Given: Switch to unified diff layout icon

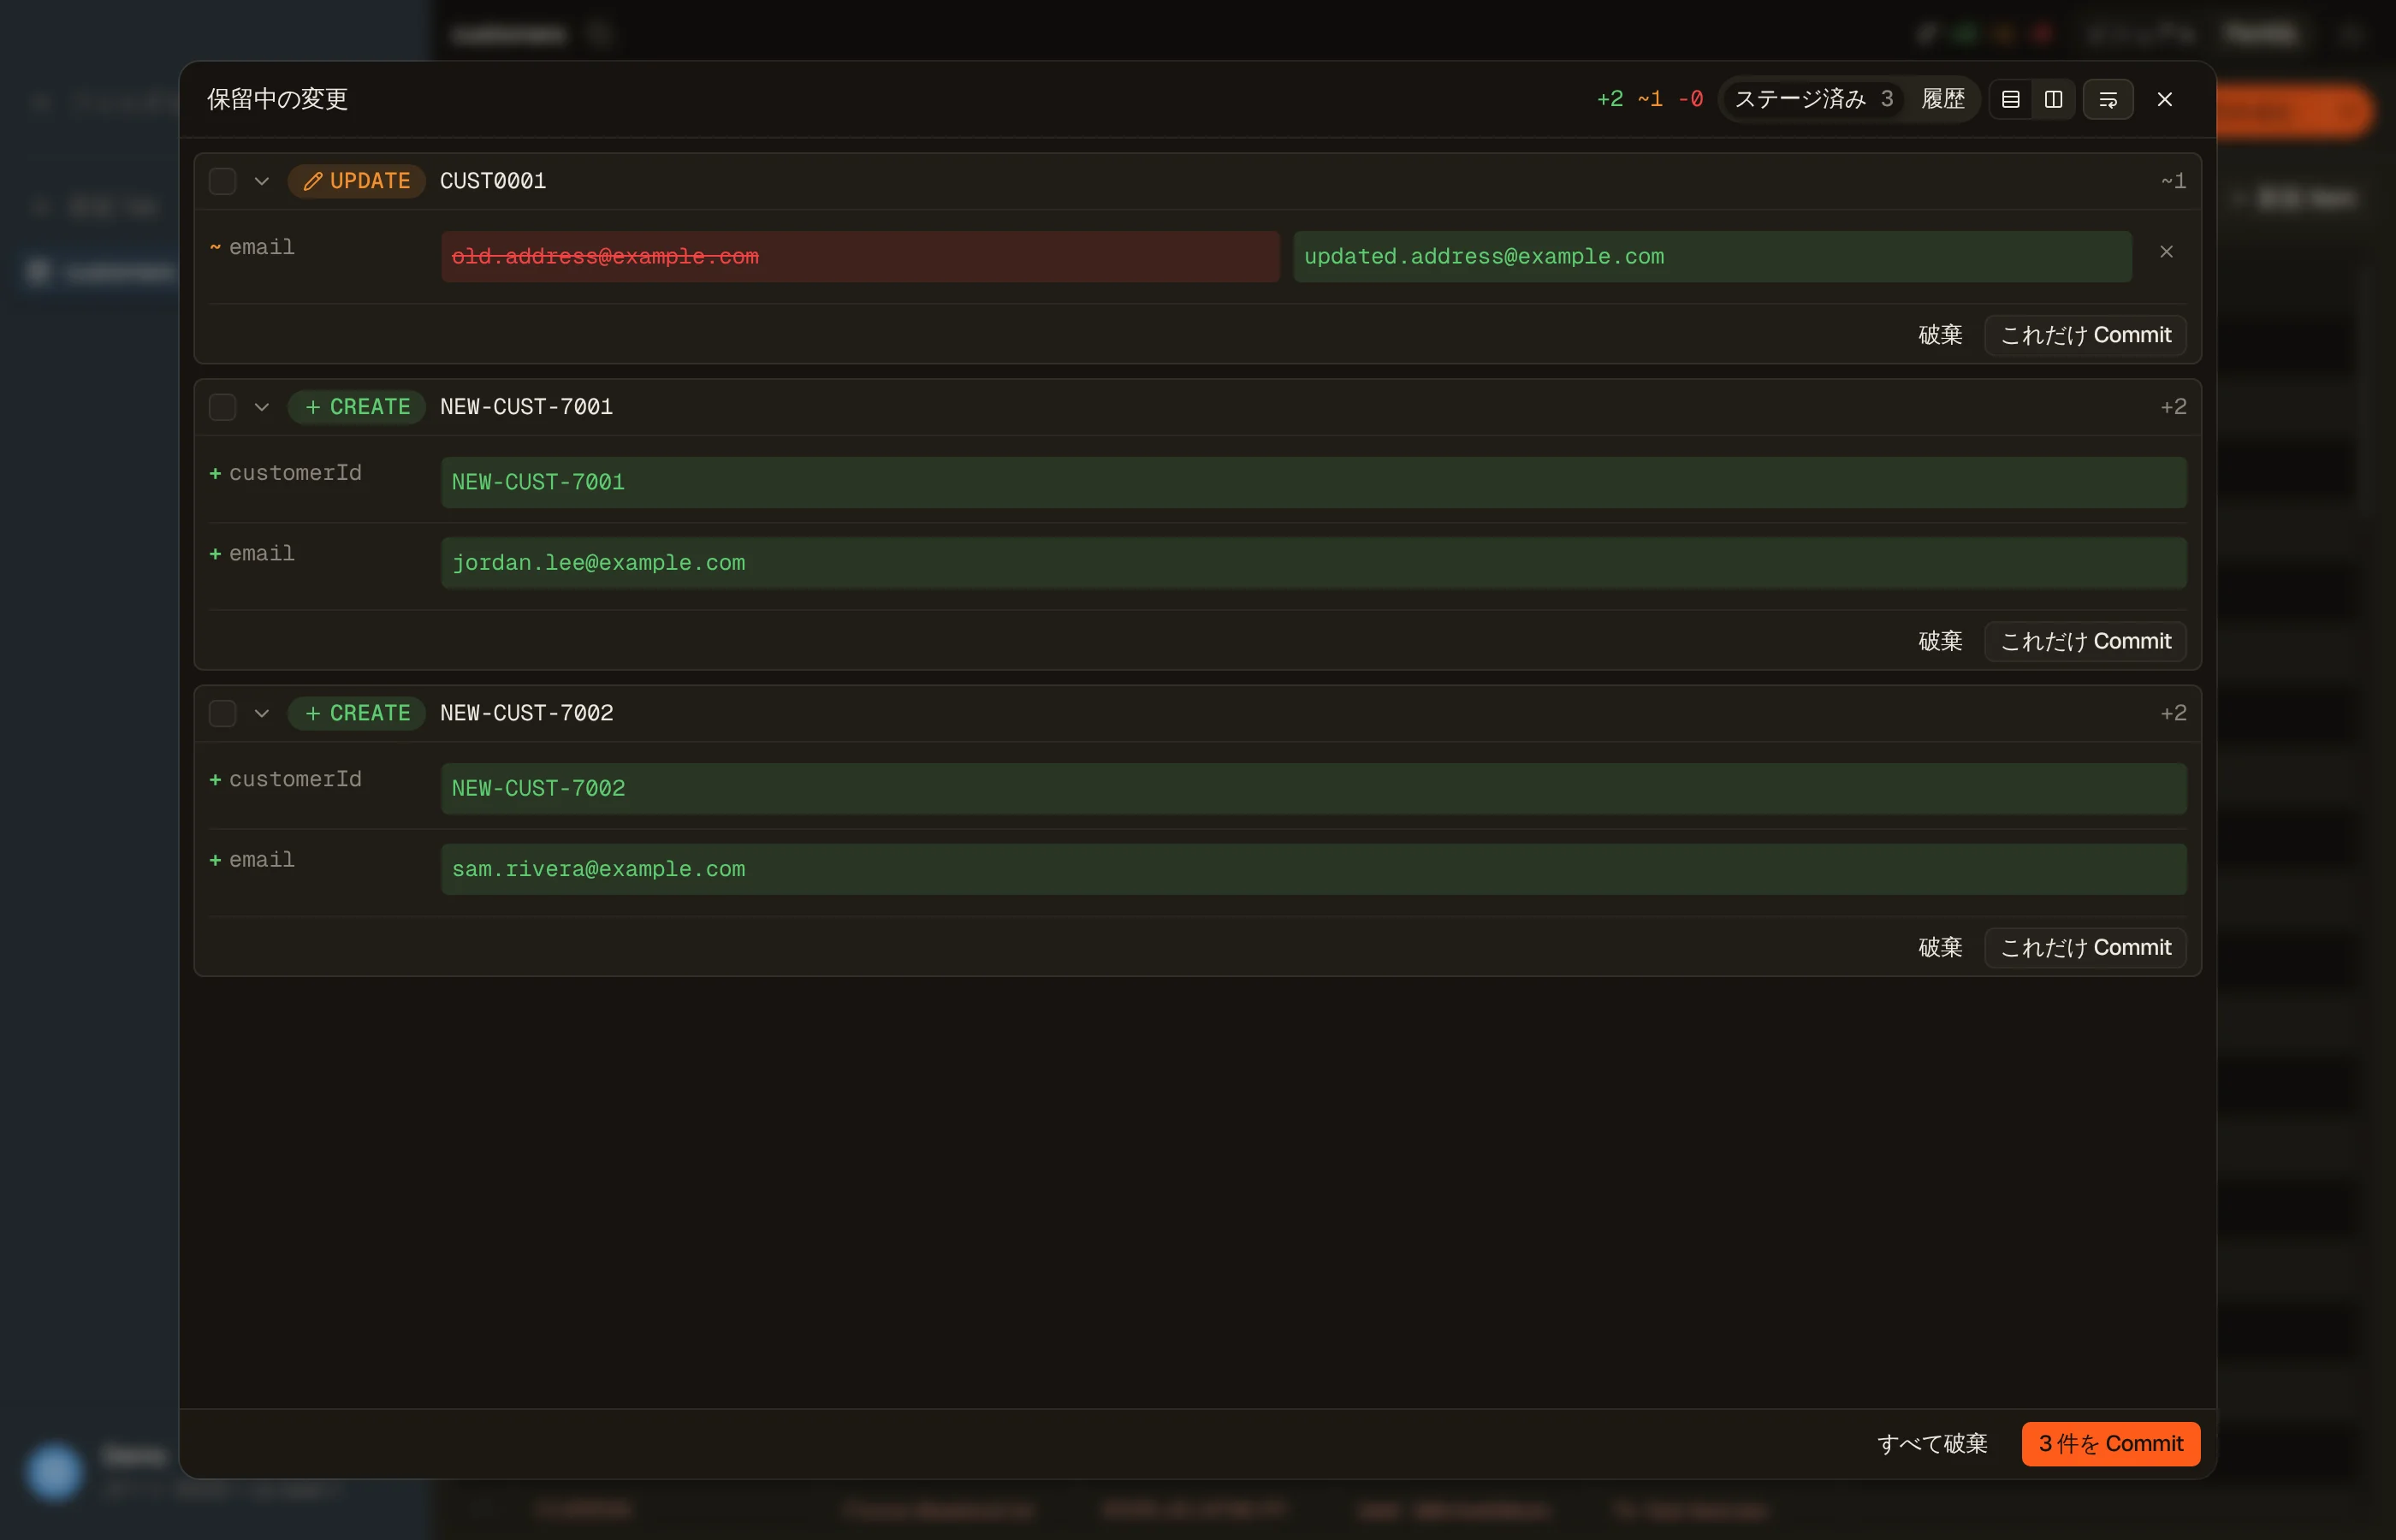Looking at the screenshot, I should pos(2010,99).
